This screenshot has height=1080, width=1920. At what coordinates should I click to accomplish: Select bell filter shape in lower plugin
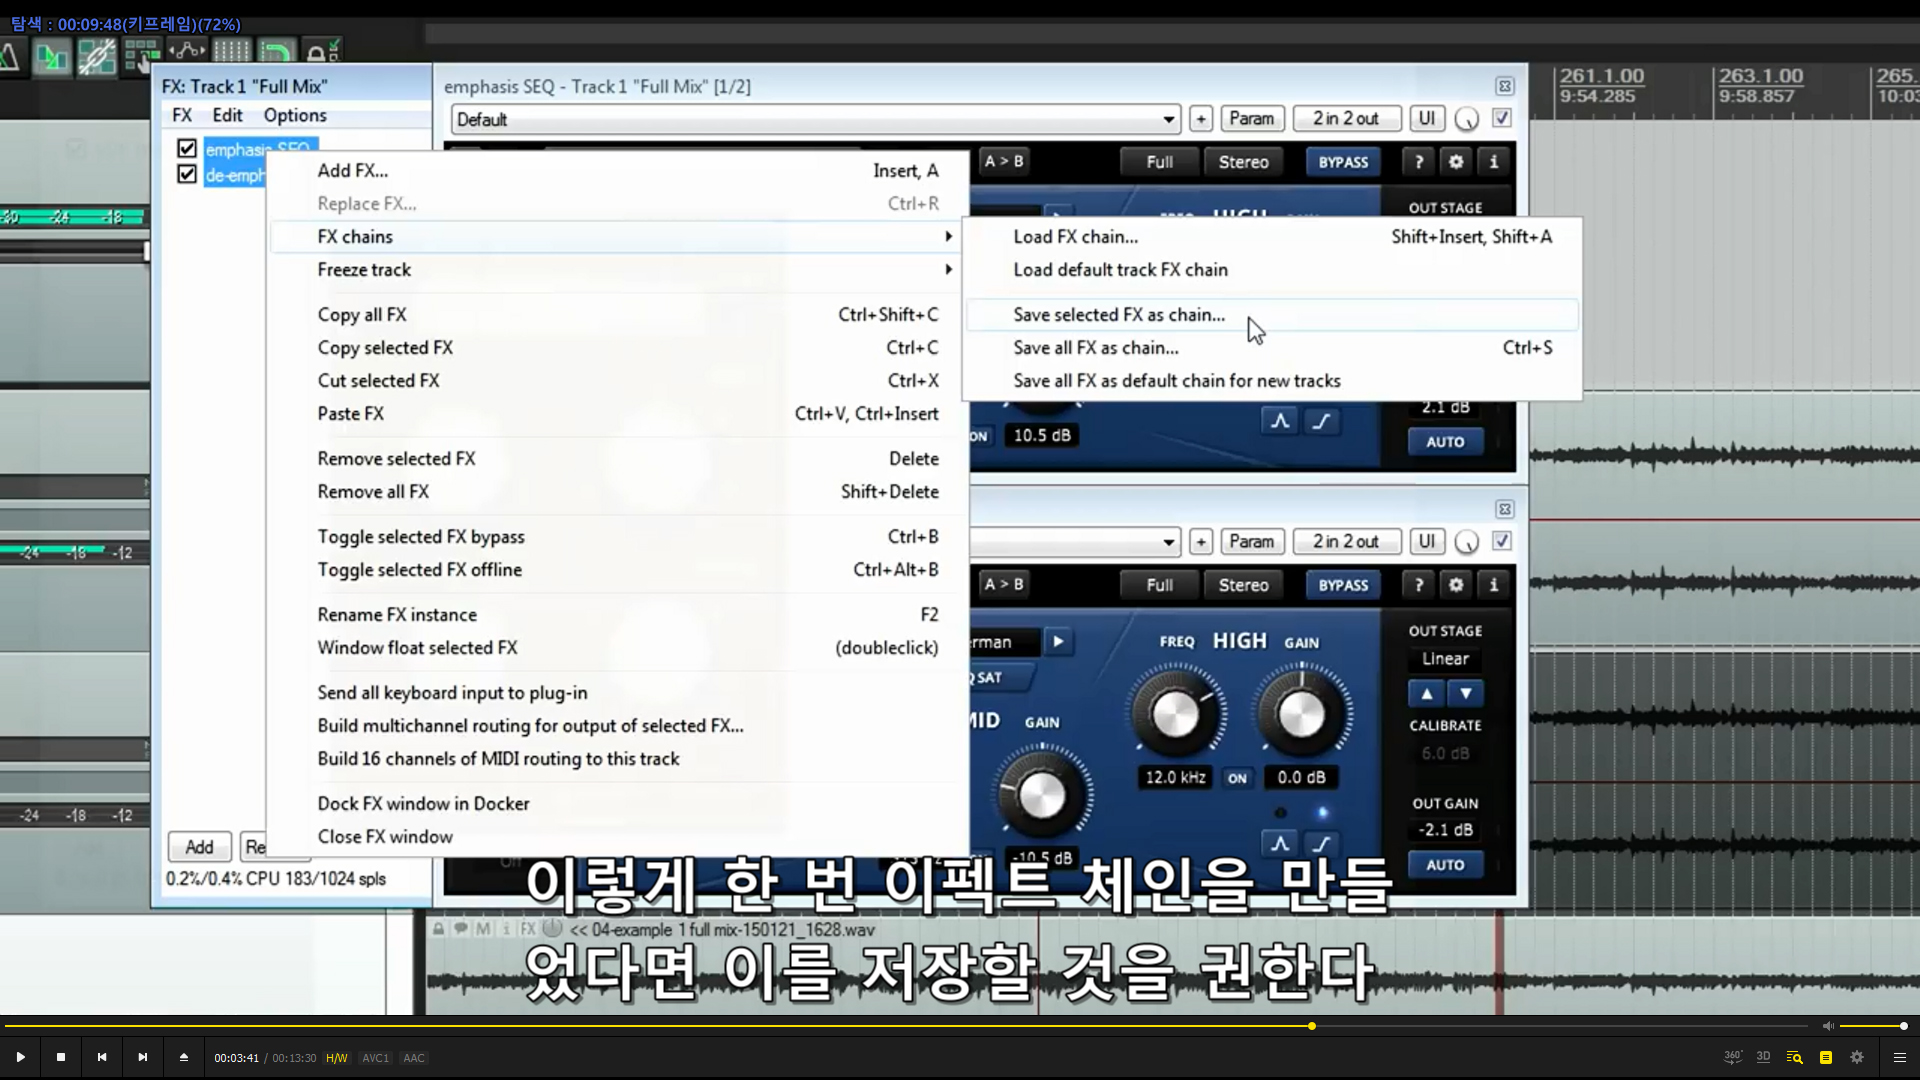tap(1280, 844)
